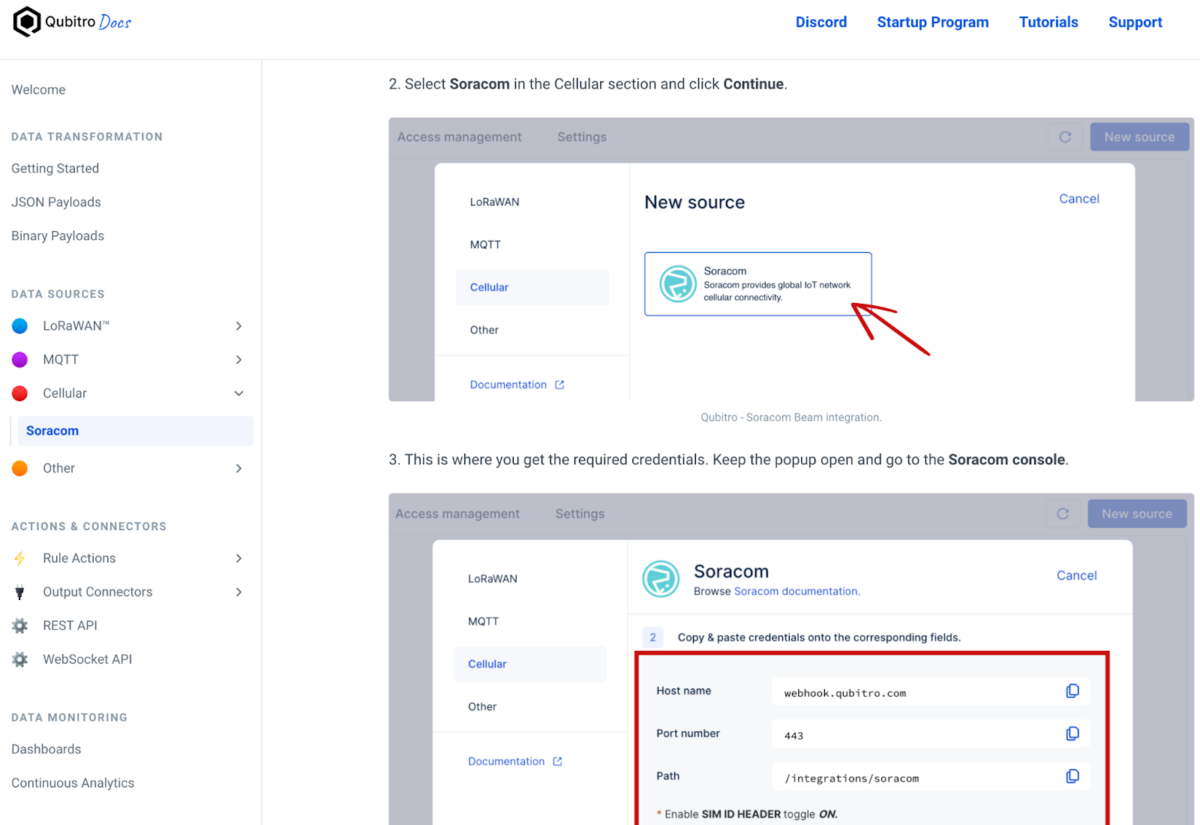
Task: Select the Rule Actions lightning icon
Action: click(x=22, y=558)
